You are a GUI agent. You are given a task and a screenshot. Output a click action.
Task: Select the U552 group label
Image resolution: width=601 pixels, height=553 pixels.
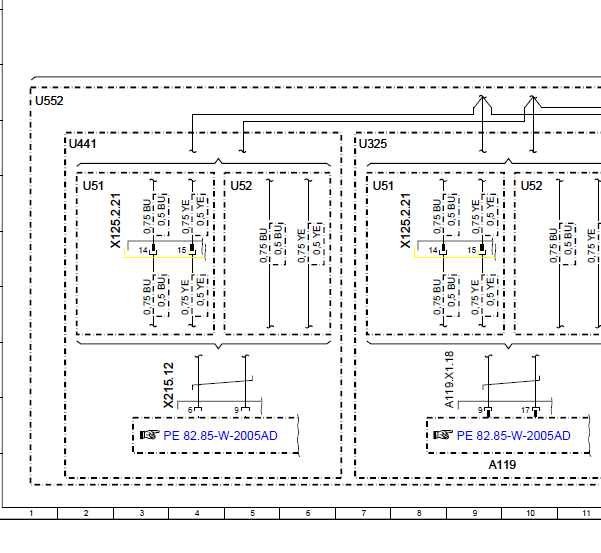coord(49,101)
